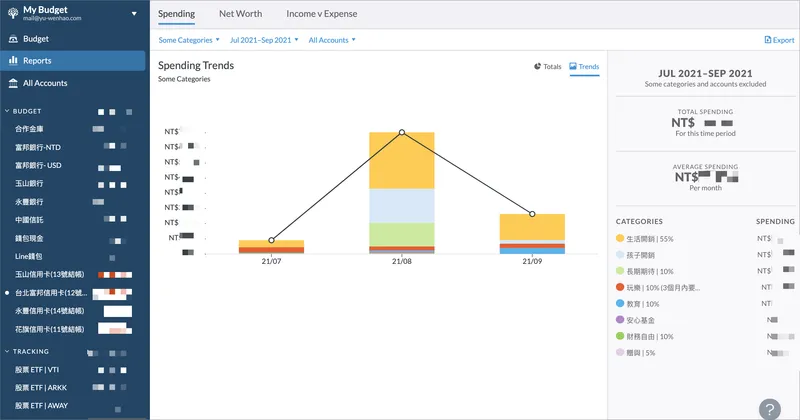Image resolution: width=800 pixels, height=420 pixels.
Task: Click the My Budget tree logo
Action: [12, 12]
